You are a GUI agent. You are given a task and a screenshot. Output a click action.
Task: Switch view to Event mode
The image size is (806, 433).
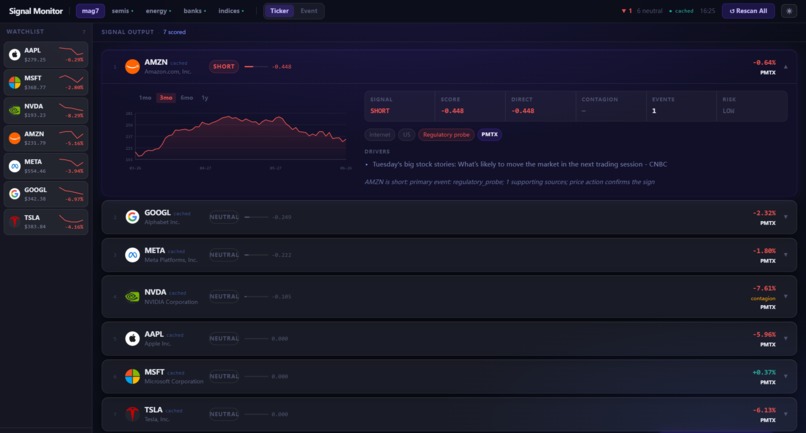(x=308, y=11)
